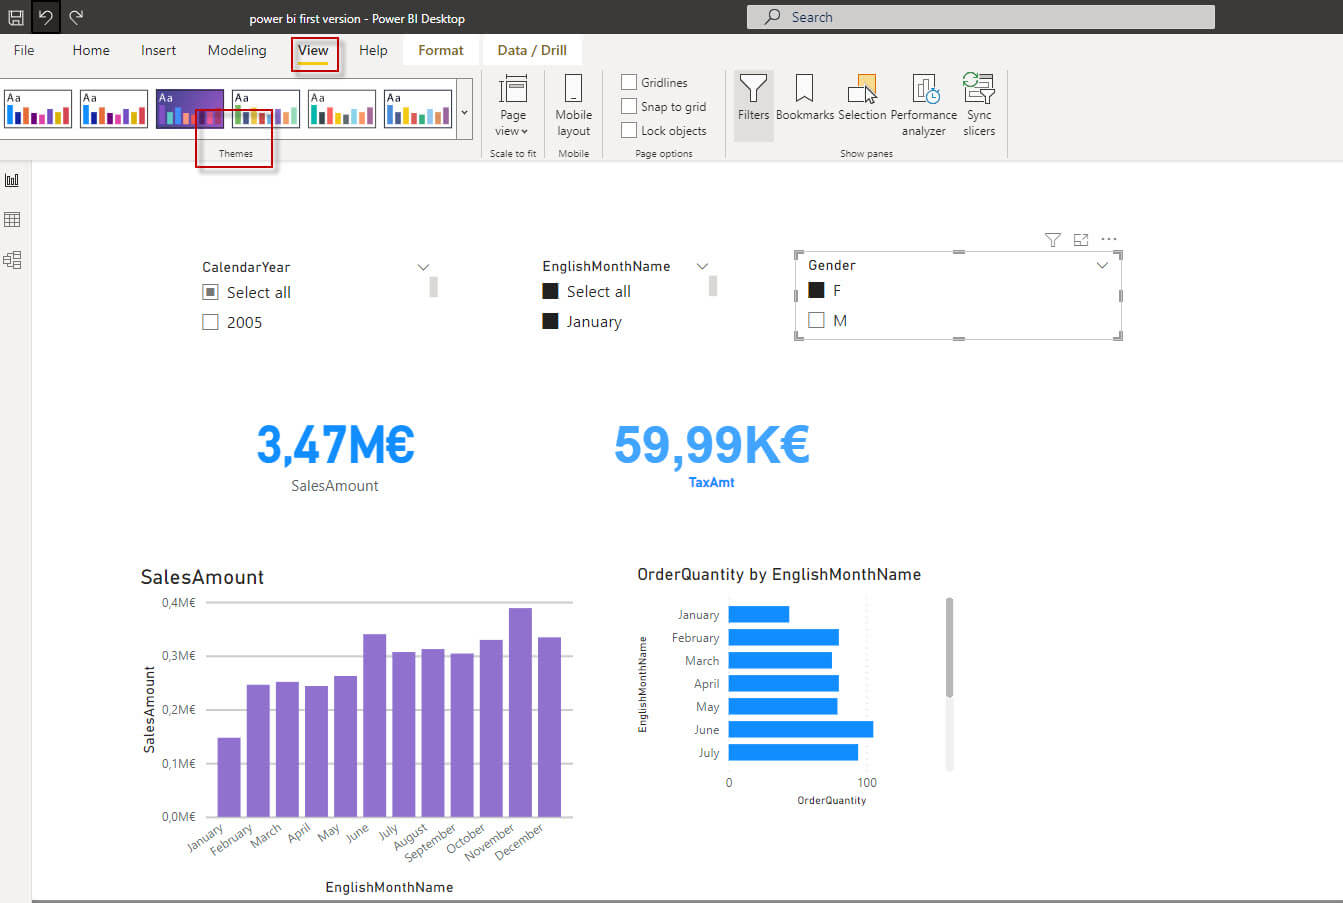The width and height of the screenshot is (1343, 903).
Task: Click the Search box in title bar
Action: tap(980, 17)
